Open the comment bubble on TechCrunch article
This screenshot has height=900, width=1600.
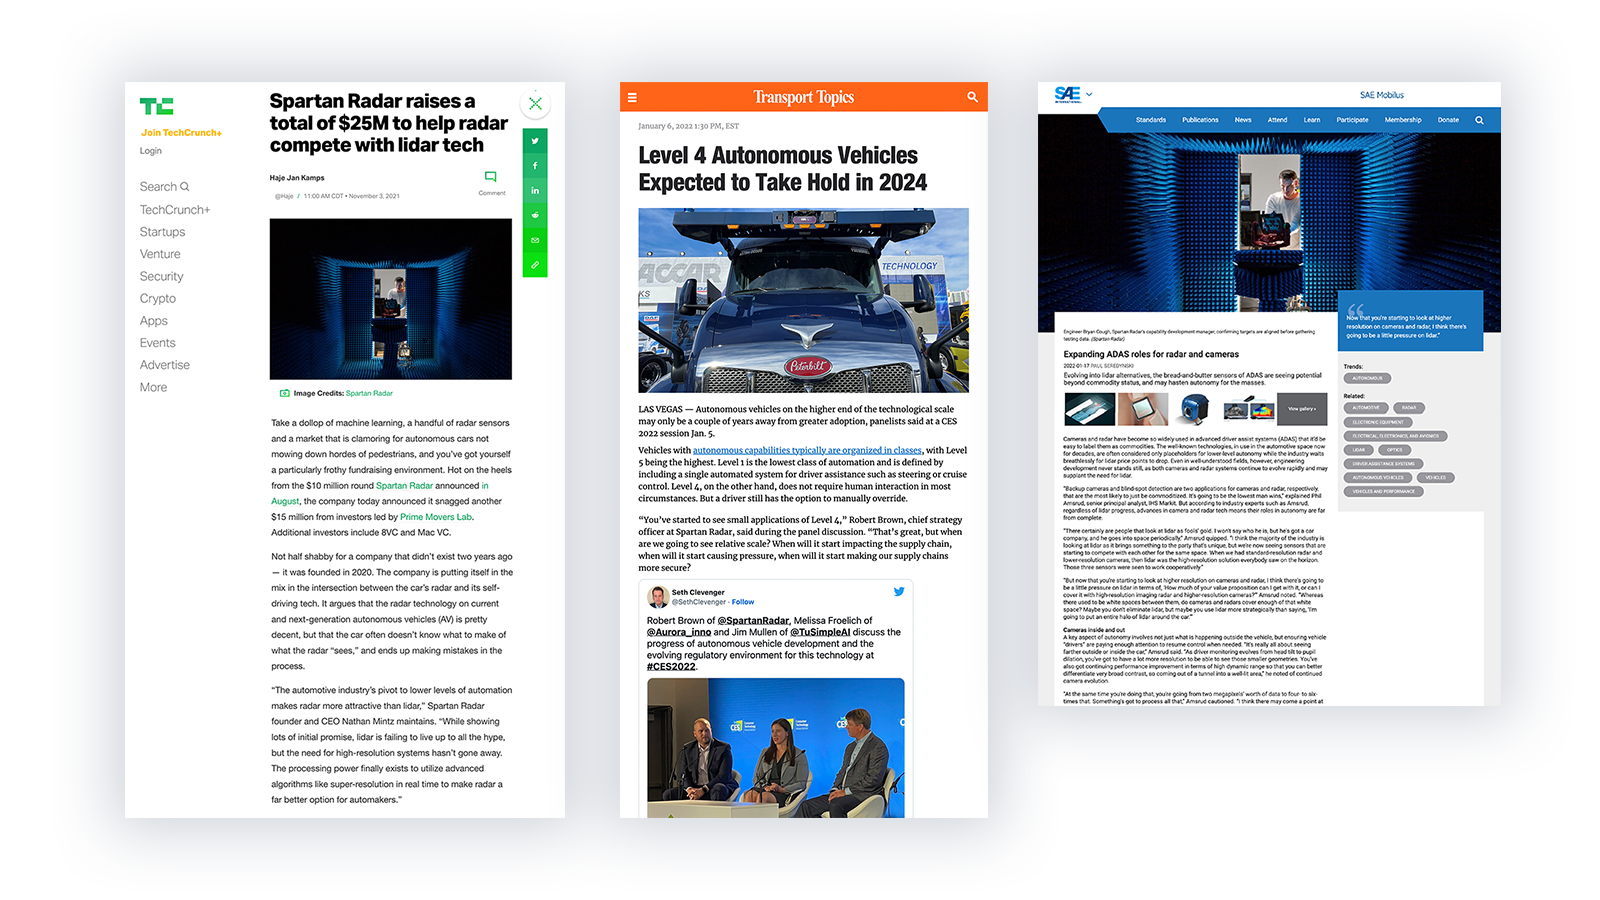(490, 177)
